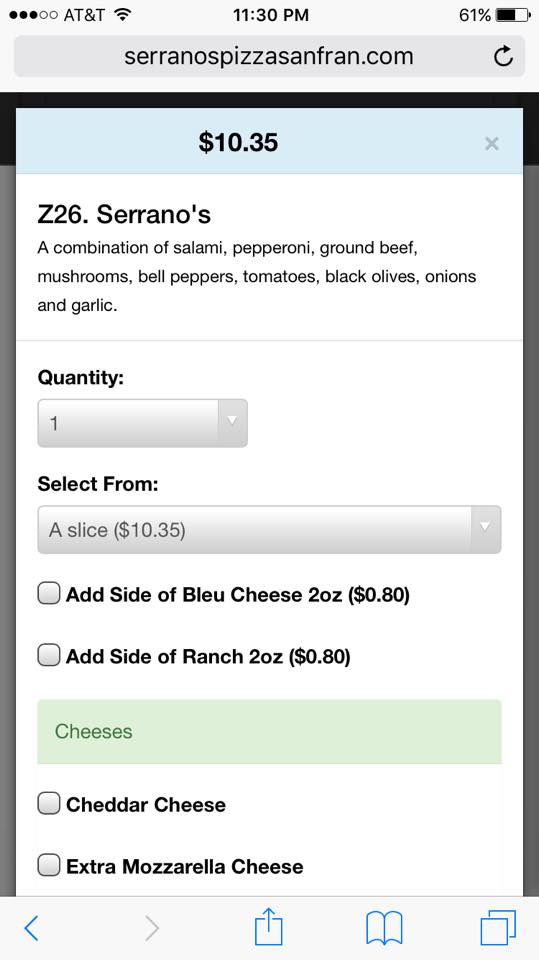
Task: Tap the Safari forward arrow
Action: tap(152, 928)
